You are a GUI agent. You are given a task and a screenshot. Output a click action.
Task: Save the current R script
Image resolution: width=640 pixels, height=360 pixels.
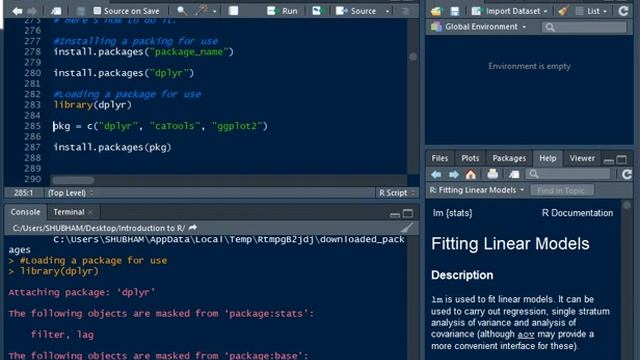tap(81, 11)
